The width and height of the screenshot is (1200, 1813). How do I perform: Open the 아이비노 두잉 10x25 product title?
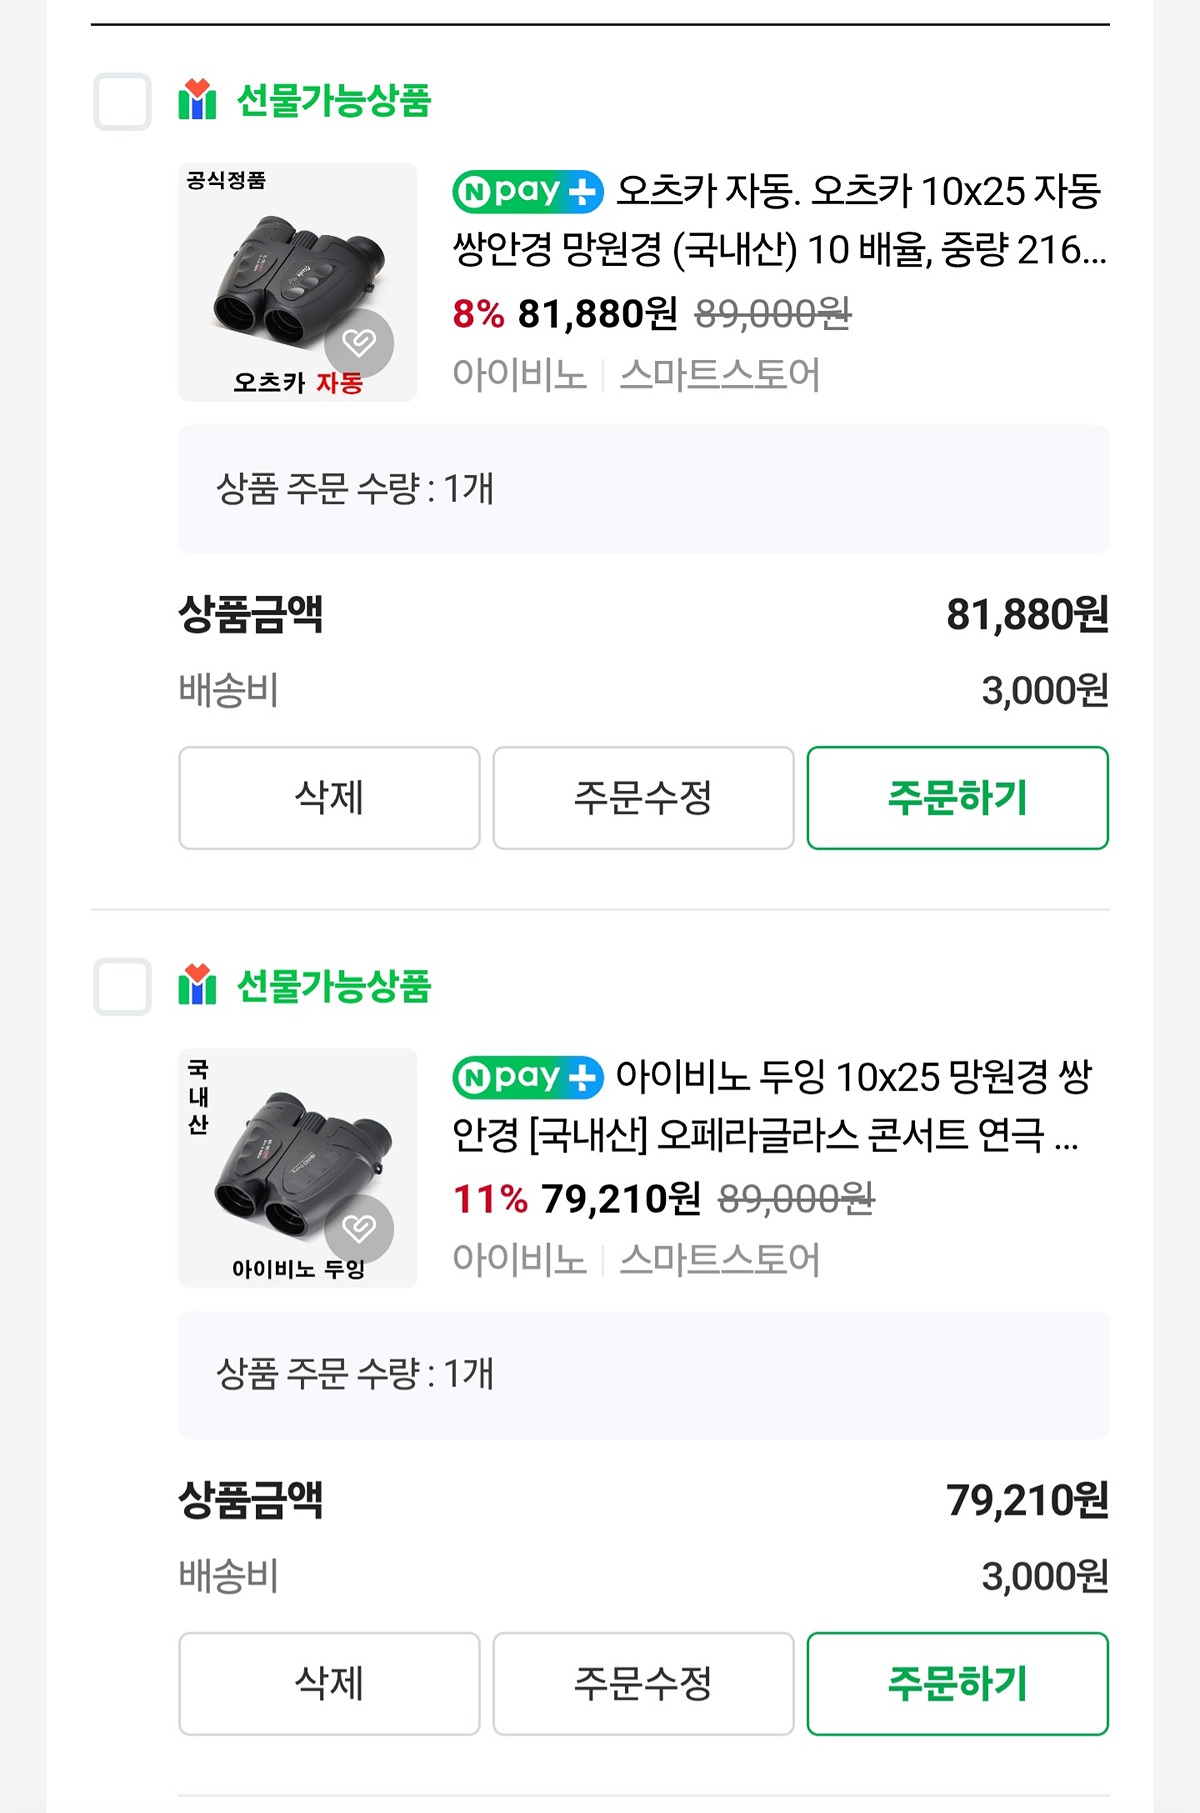[x=772, y=1106]
